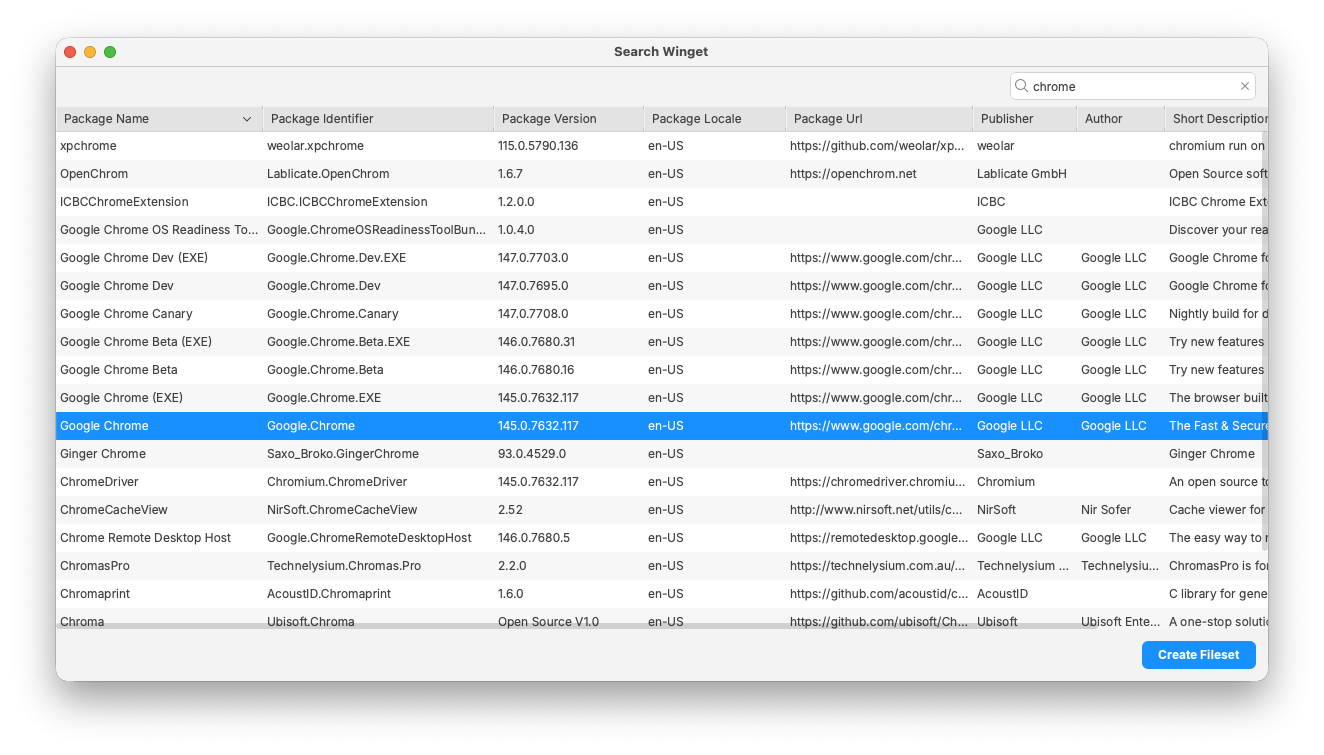Click the Google.Chrome identifier in the highlighted row
This screenshot has width=1324, height=755.
click(311, 426)
